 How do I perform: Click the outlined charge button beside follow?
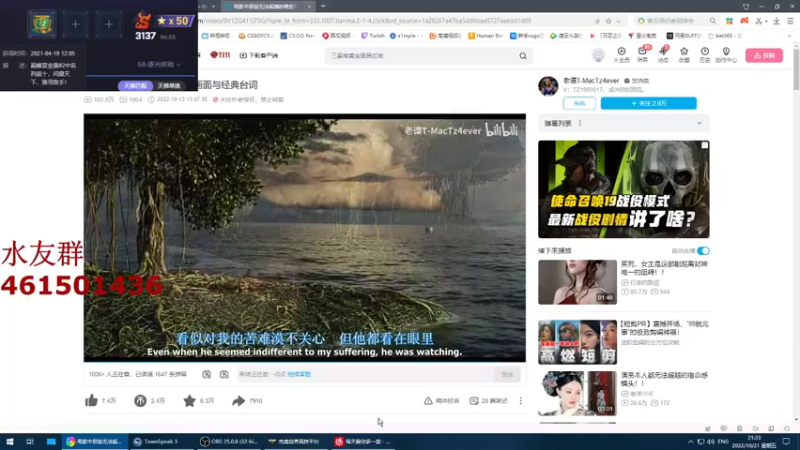coord(579,103)
